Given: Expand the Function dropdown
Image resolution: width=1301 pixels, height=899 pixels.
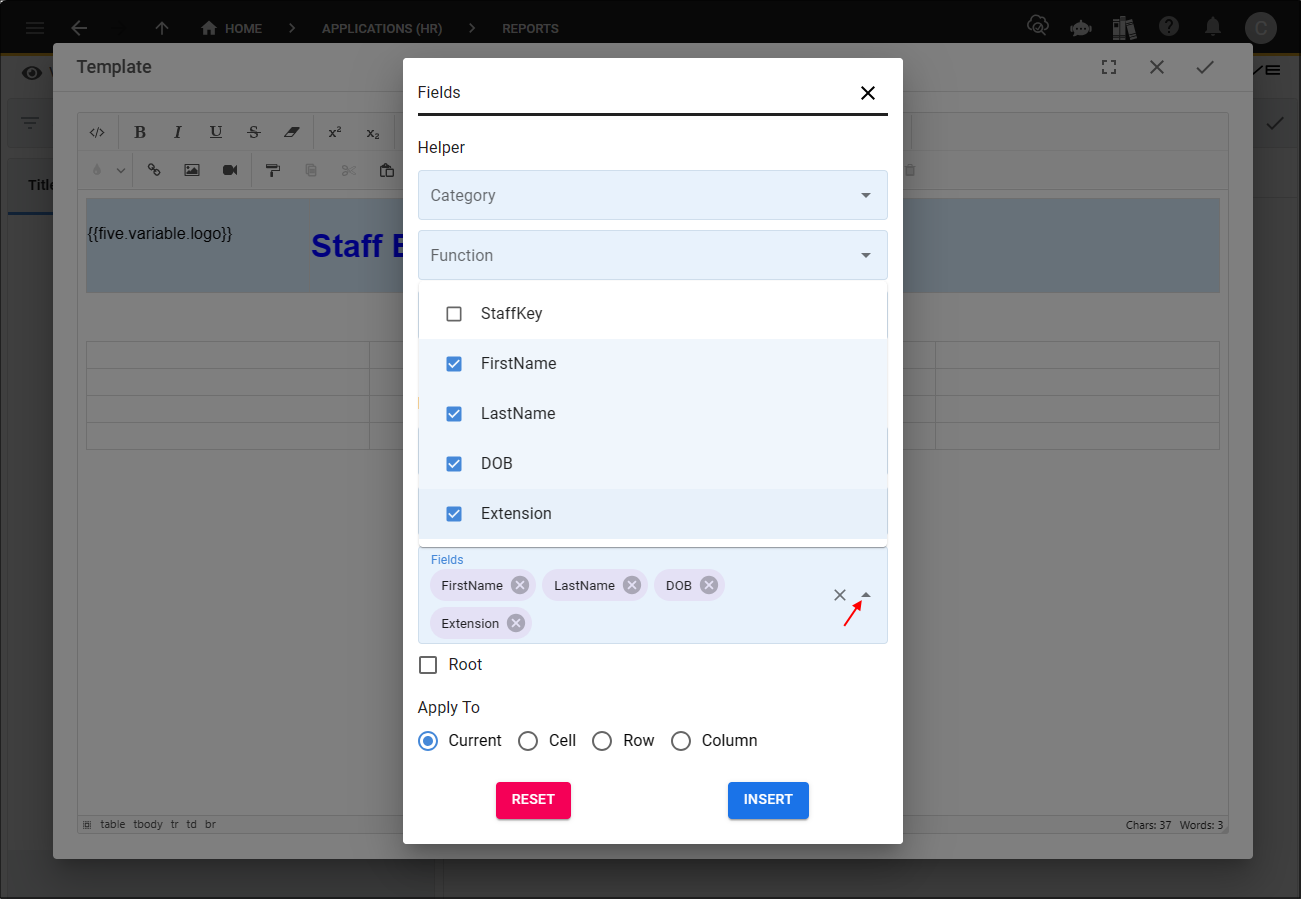Looking at the screenshot, I should pos(652,255).
